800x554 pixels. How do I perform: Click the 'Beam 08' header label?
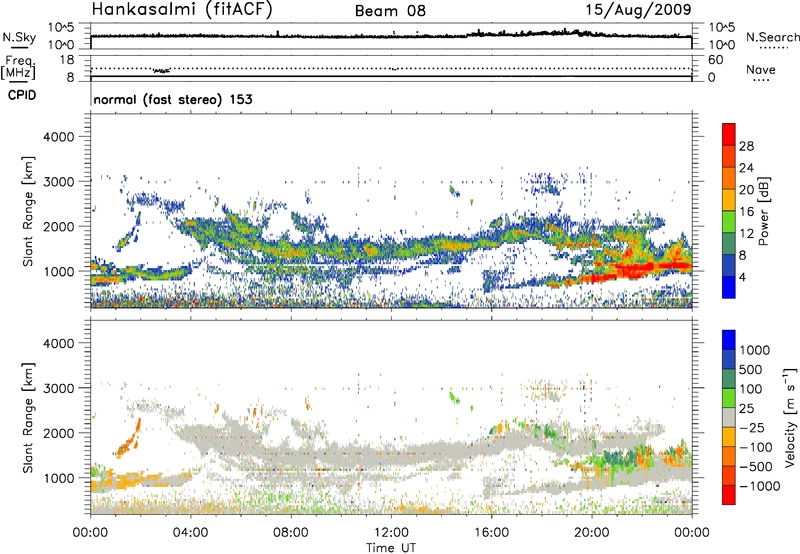point(390,11)
